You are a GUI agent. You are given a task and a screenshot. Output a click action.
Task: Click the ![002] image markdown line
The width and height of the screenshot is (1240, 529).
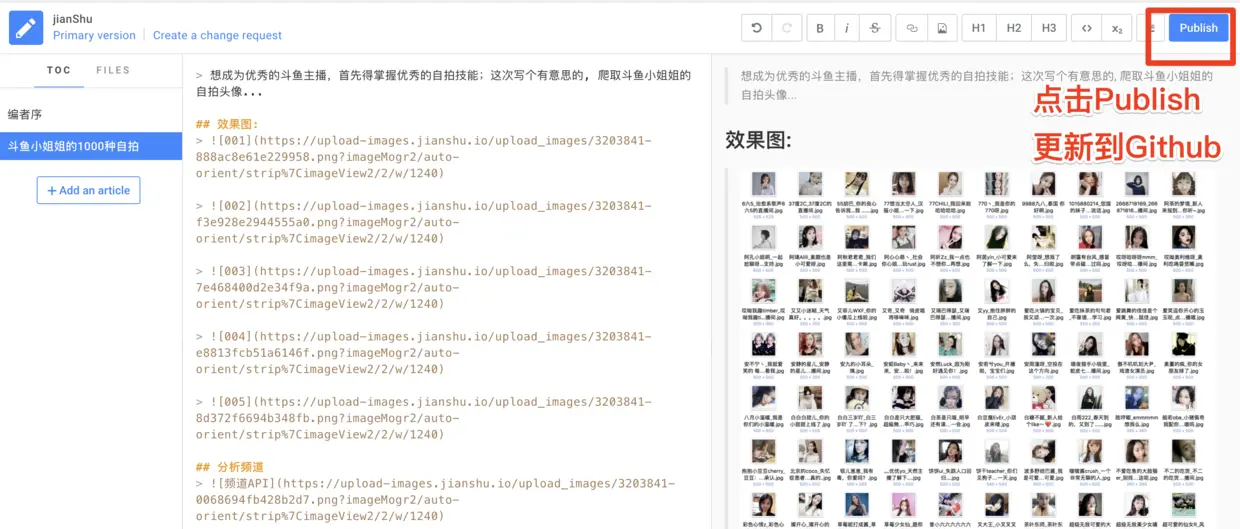tap(423, 222)
